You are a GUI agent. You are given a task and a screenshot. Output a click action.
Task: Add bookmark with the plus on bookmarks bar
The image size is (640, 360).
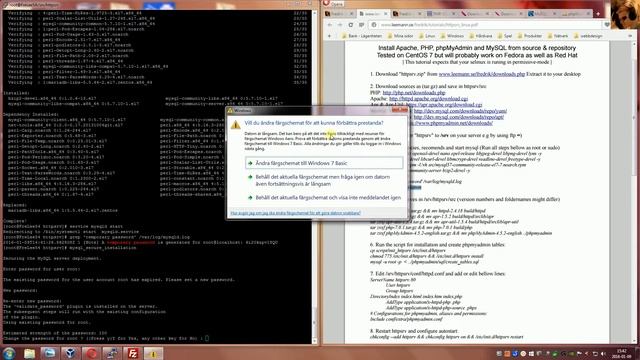[329, 36]
